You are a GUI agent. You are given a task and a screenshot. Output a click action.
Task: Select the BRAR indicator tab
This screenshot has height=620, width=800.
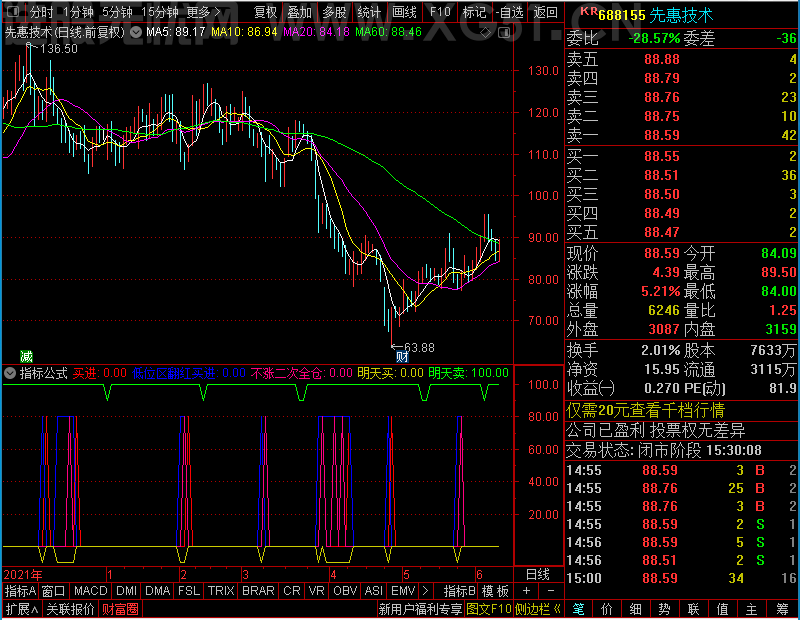tap(258, 591)
